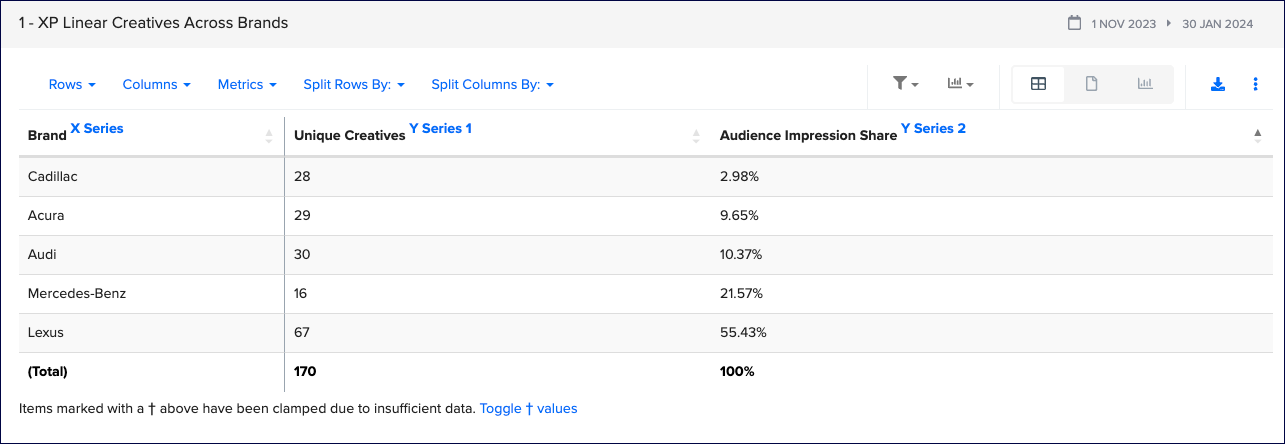Open the three-dot more options menu
Image resolution: width=1285 pixels, height=444 pixels.
pos(1255,85)
